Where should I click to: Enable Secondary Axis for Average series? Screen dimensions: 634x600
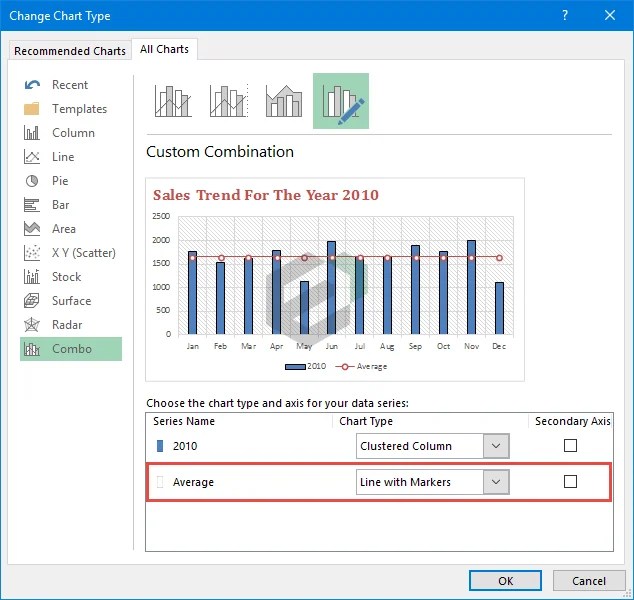pos(570,482)
